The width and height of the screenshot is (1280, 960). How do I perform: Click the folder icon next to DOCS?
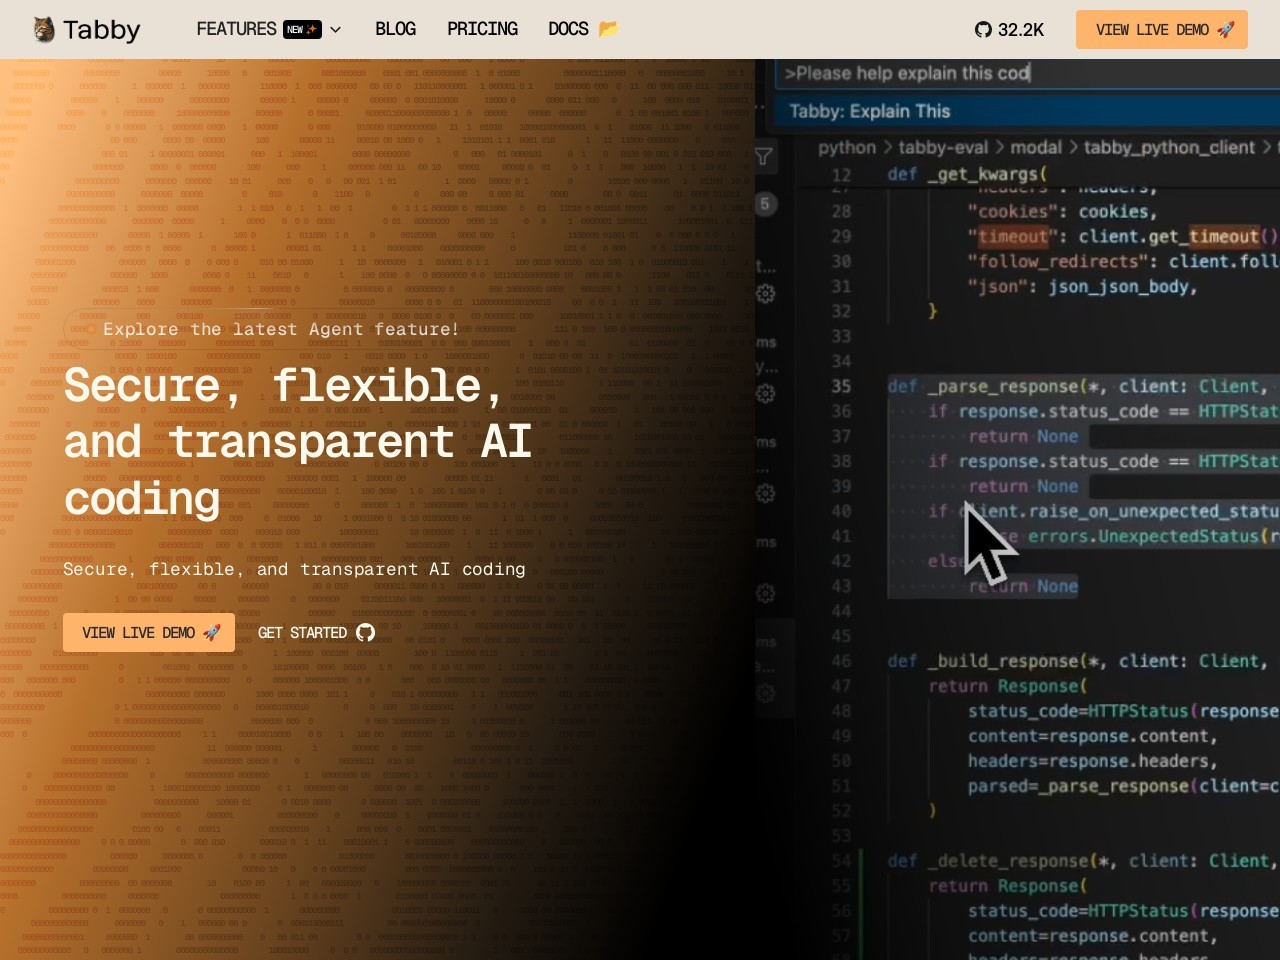[608, 30]
